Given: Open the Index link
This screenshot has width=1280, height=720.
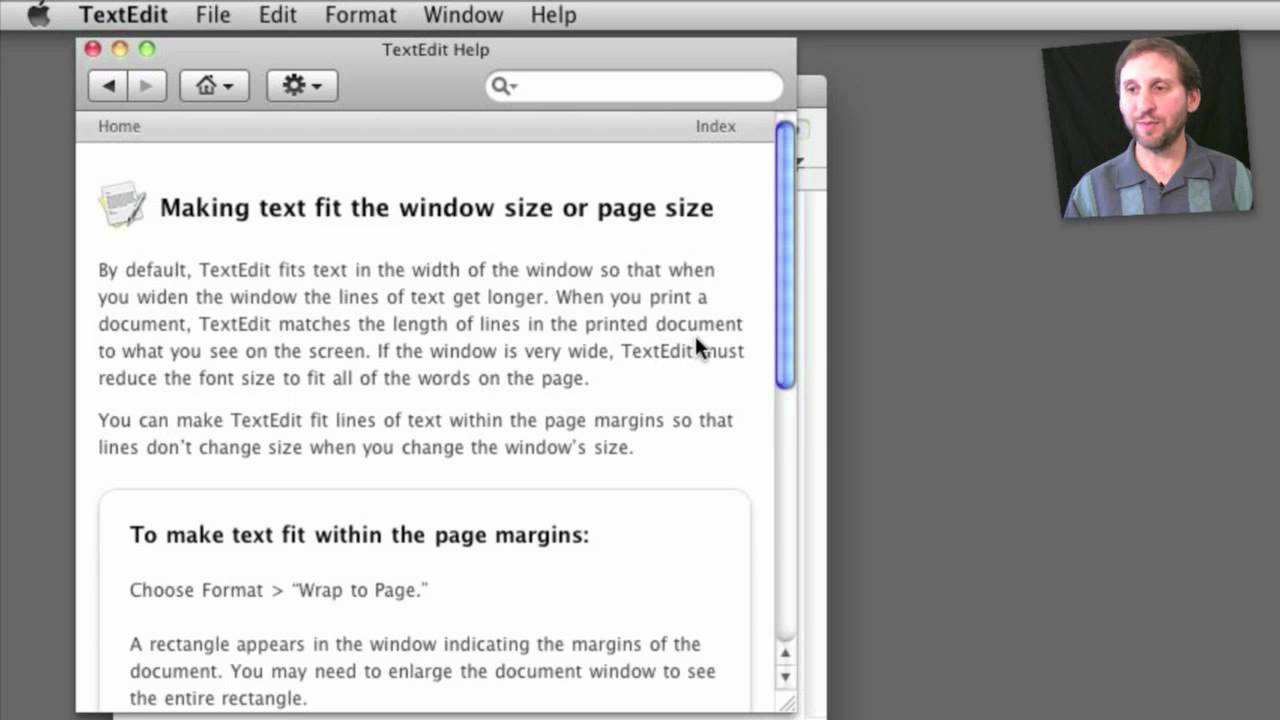Looking at the screenshot, I should [715, 126].
